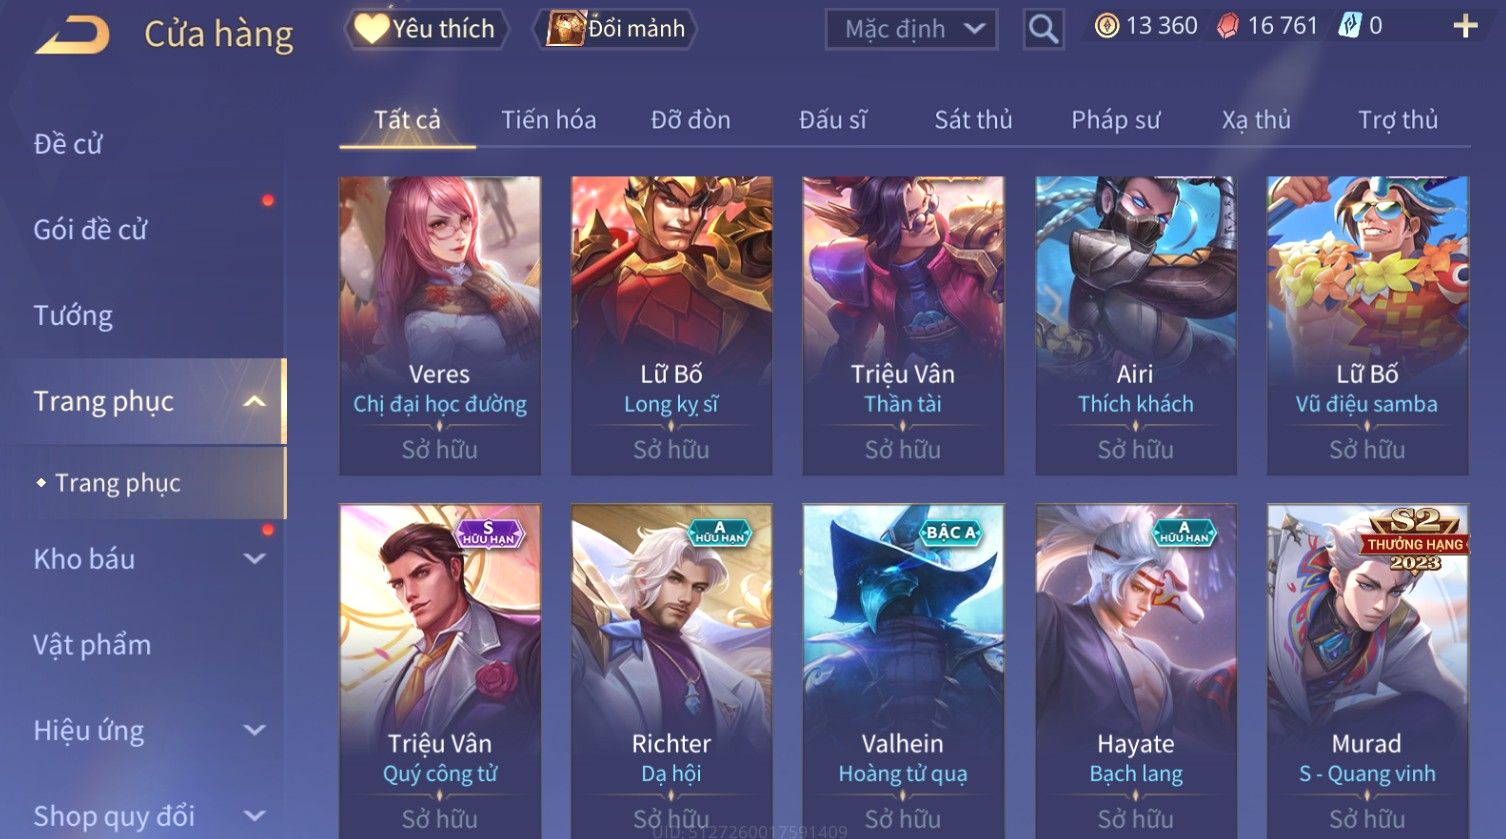Open Đổi mảnh chest exchange
Screen dimensions: 1506x839
(615, 29)
